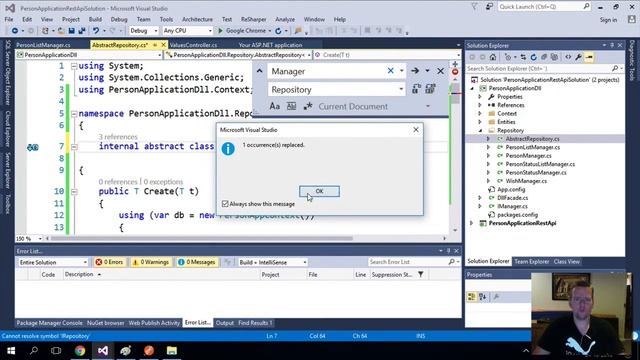Open PersonManager.cs in Solution Explorer
Screen dimensions: 640x360
pos(528,156)
